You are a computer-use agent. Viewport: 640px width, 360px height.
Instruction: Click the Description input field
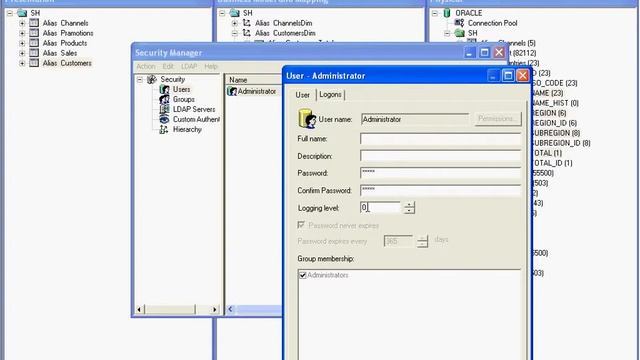click(440, 156)
